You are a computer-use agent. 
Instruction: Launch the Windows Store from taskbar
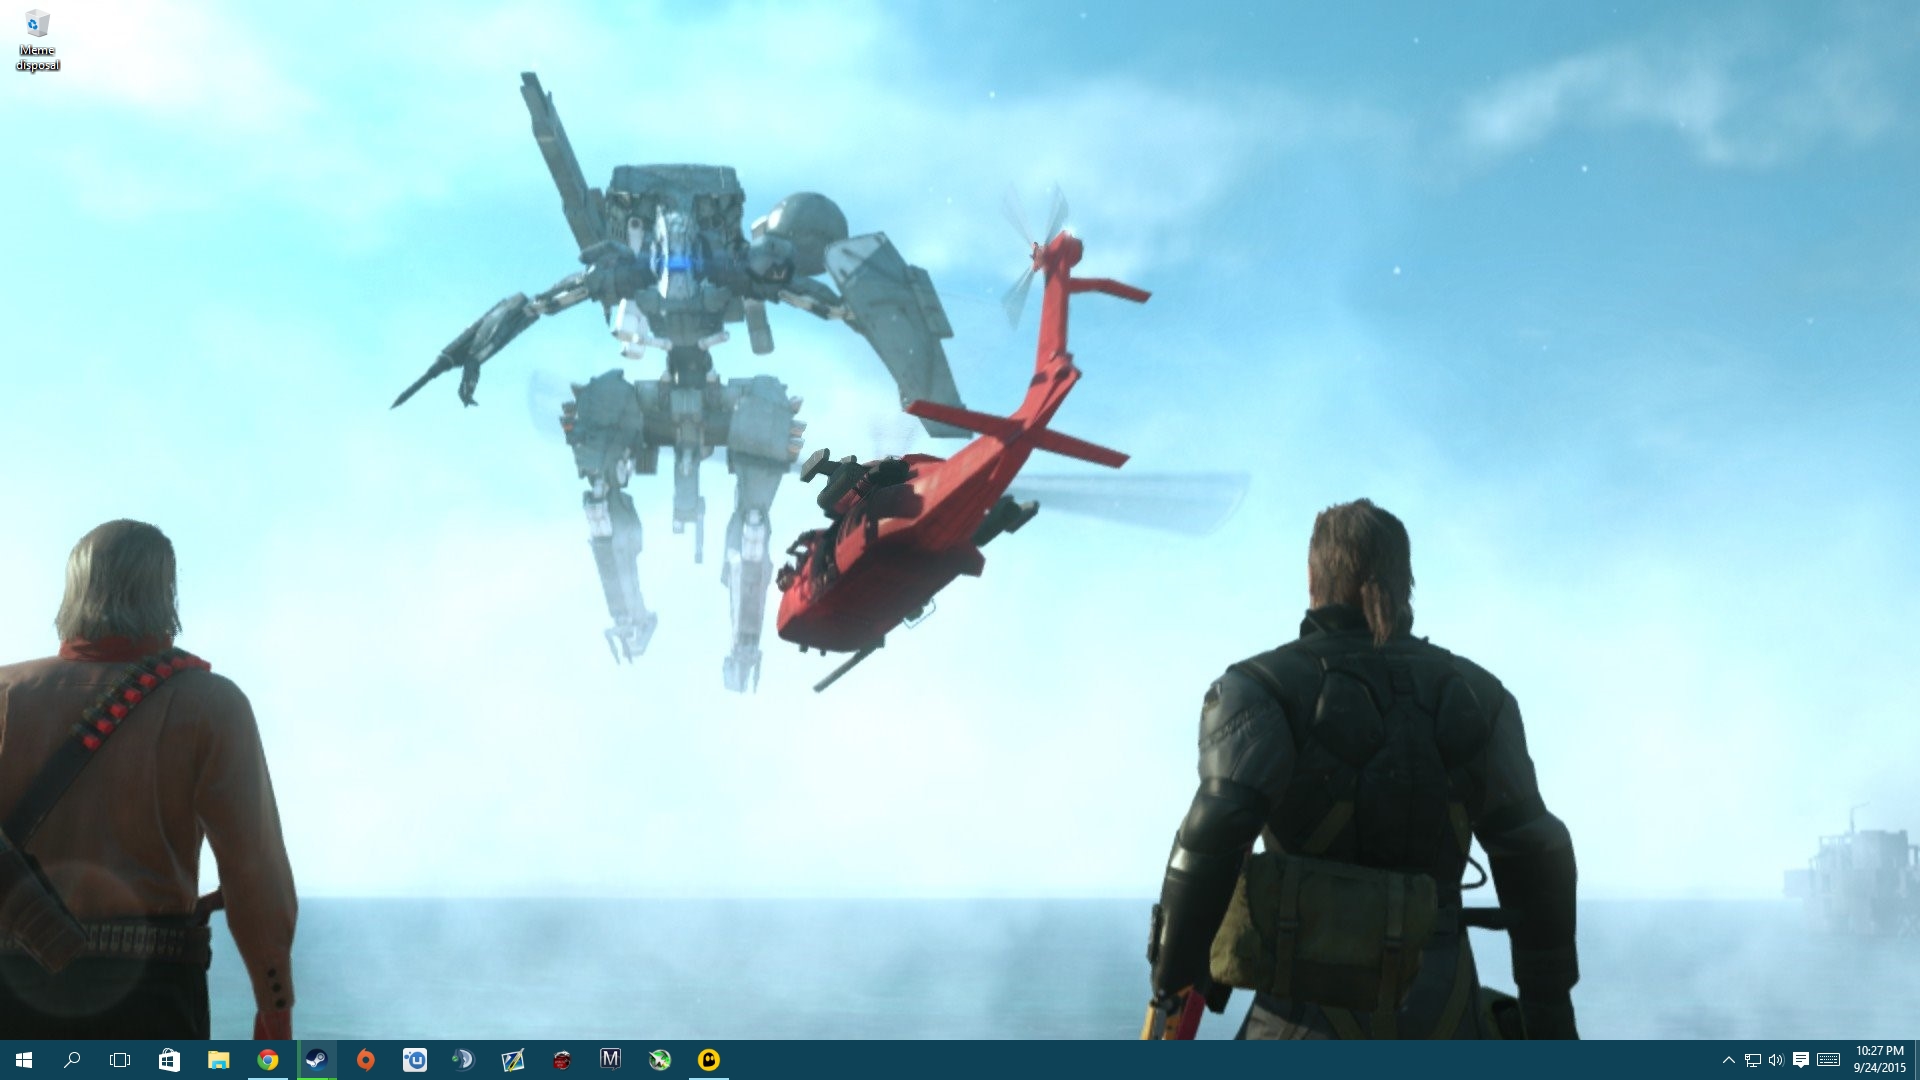169,1060
